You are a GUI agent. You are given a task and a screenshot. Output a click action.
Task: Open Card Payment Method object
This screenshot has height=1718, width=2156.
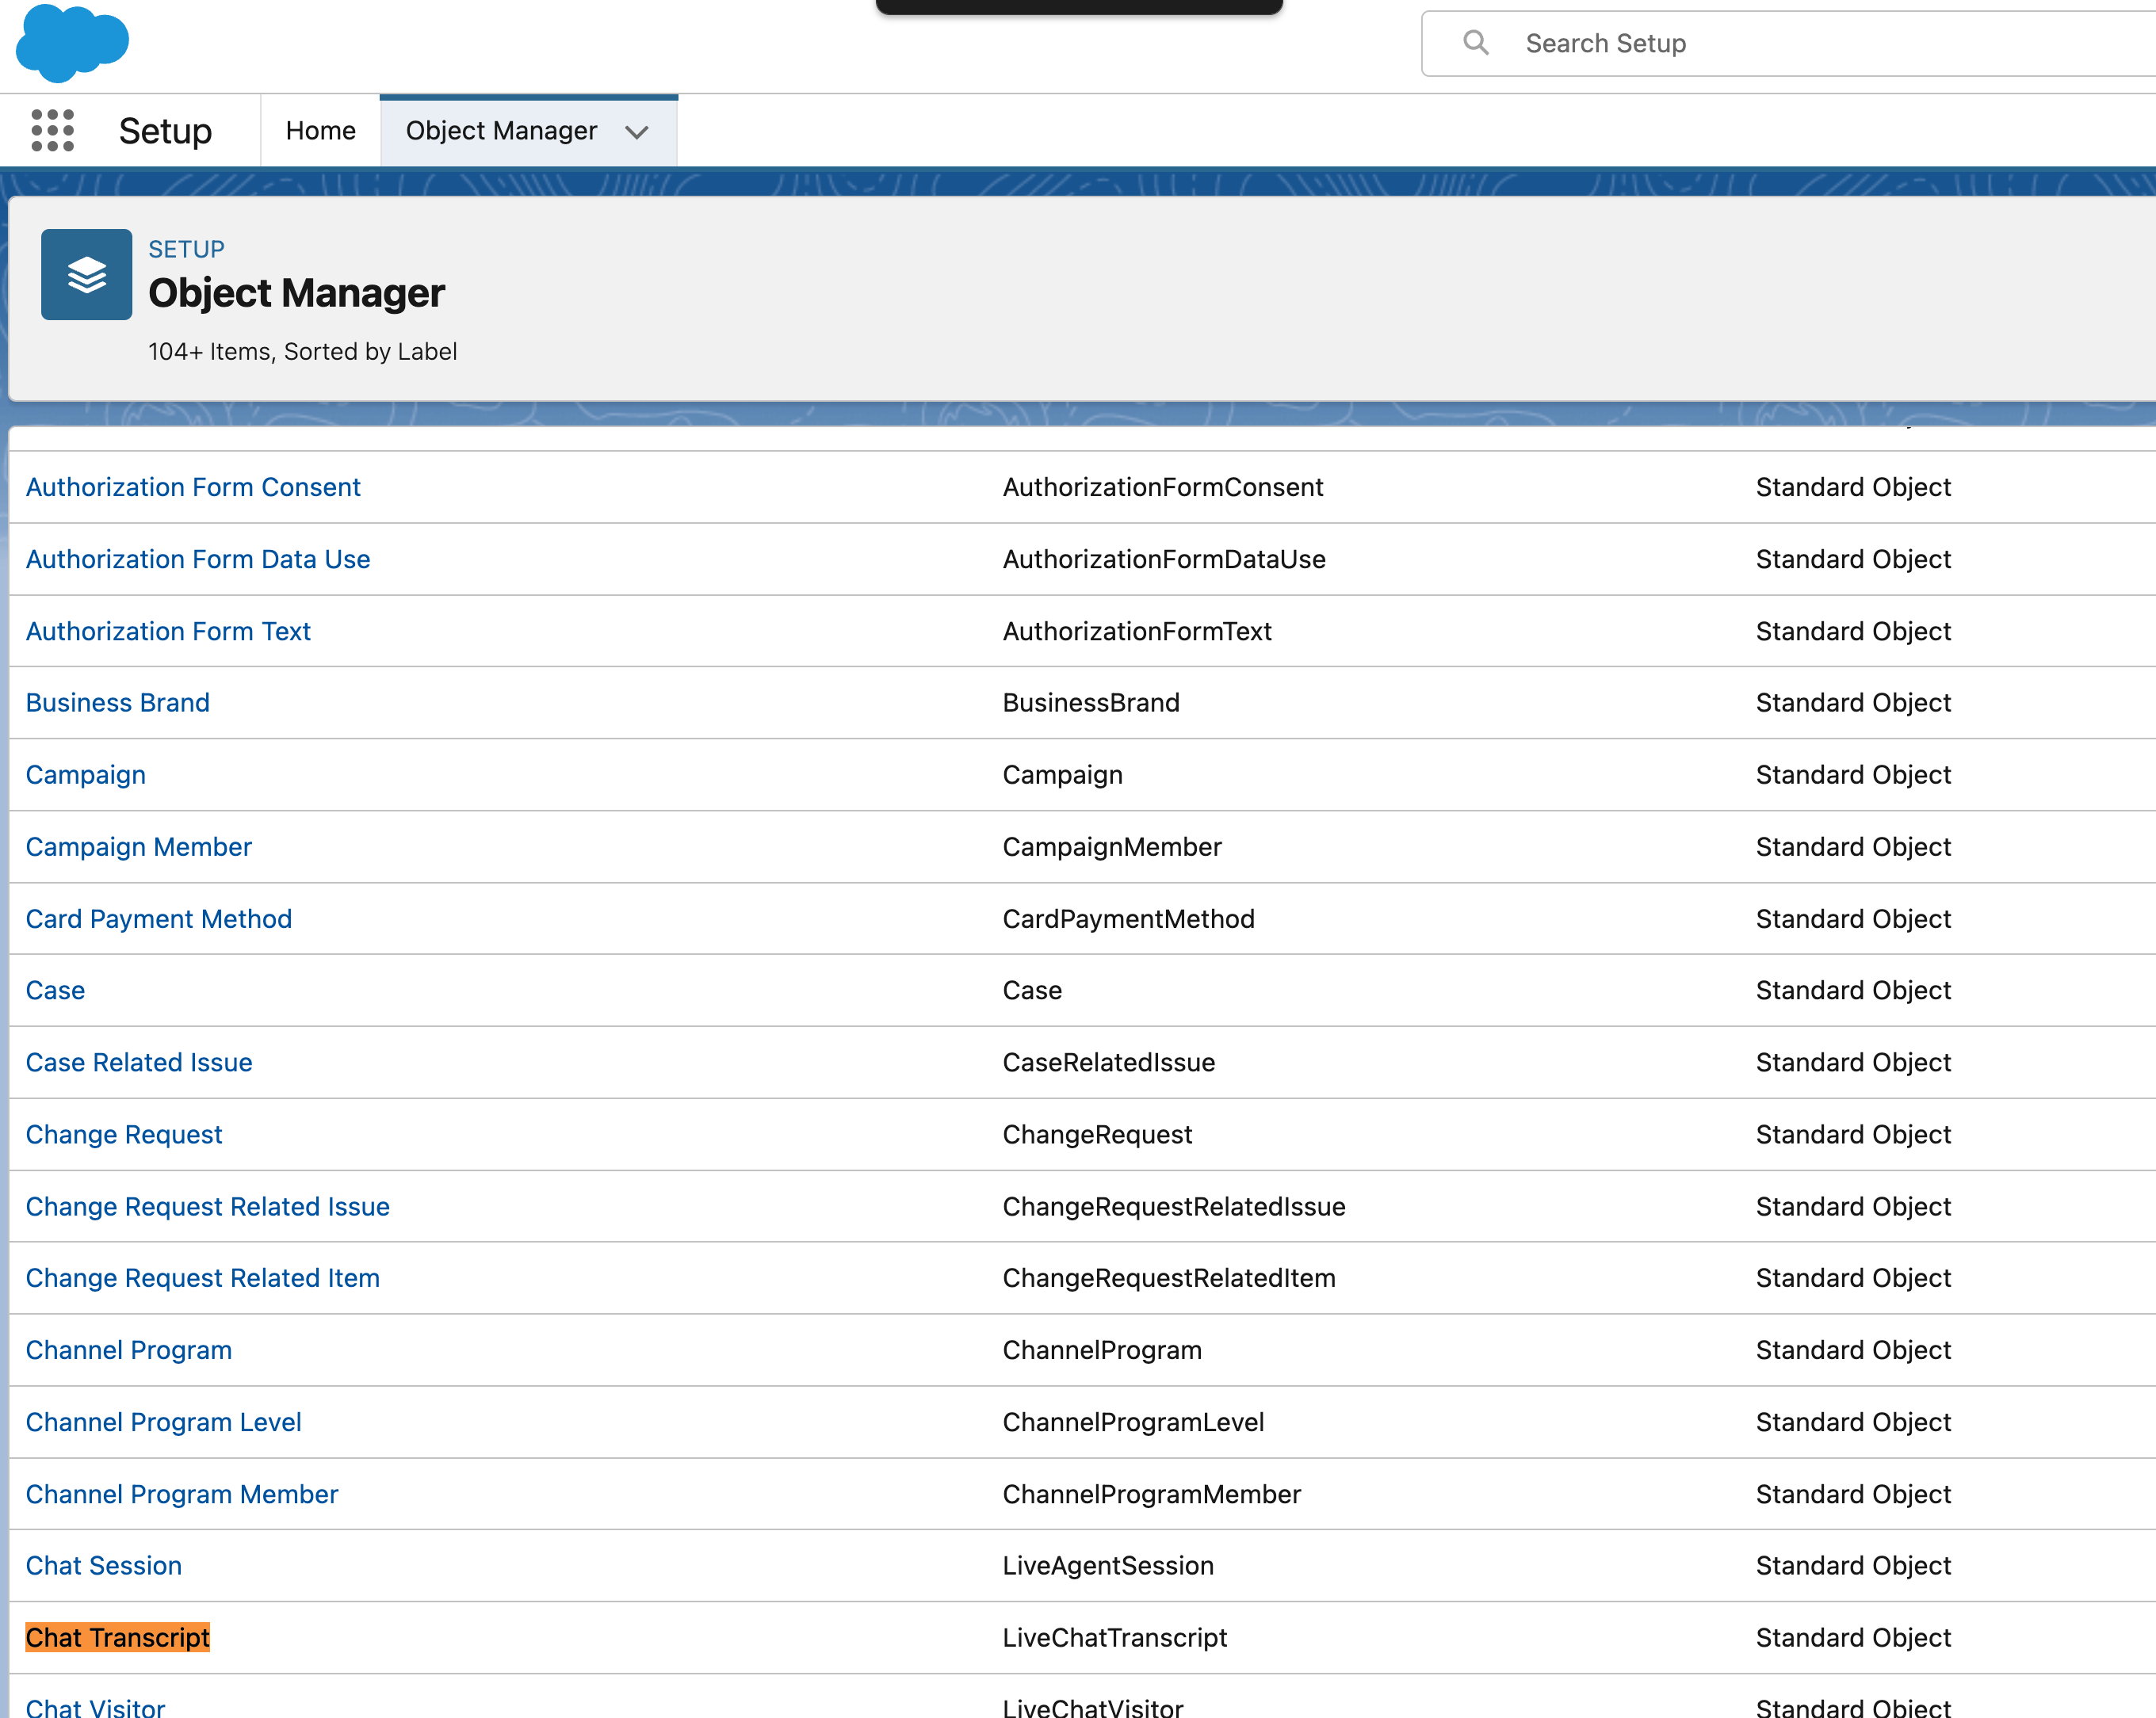click(159, 918)
